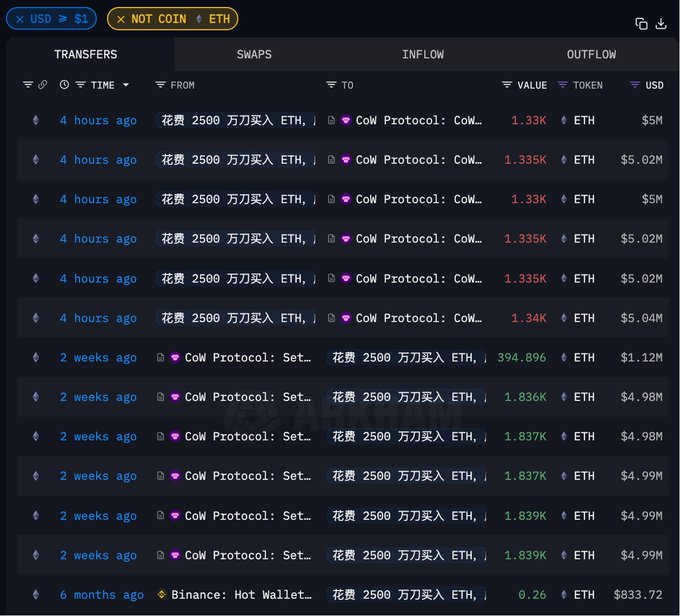Filter by the FROM column
This screenshot has width=680, height=616.
(160, 85)
